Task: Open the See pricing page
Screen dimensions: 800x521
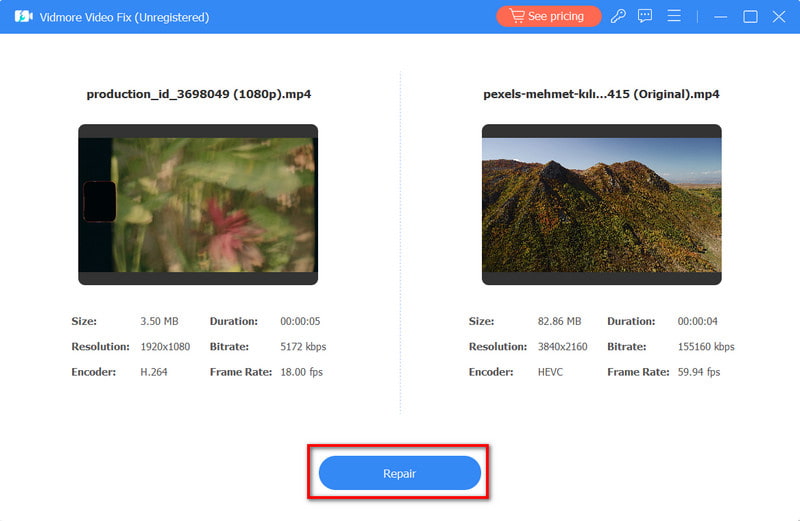Action: [x=549, y=17]
